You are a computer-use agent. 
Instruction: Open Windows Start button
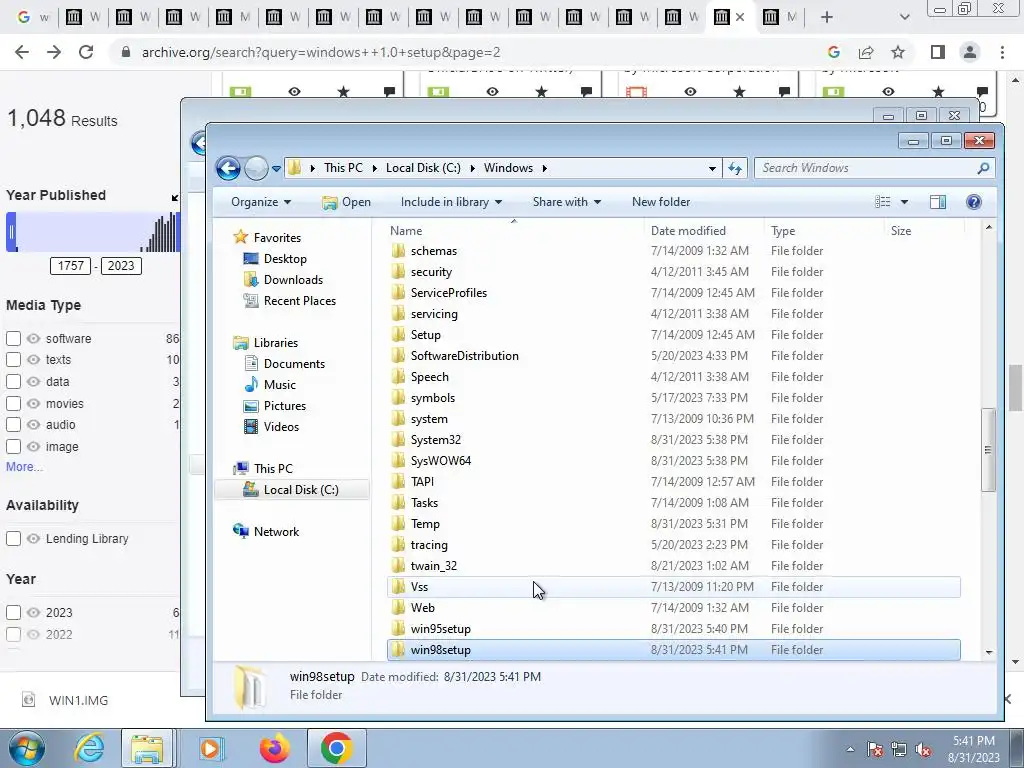tap(27, 748)
